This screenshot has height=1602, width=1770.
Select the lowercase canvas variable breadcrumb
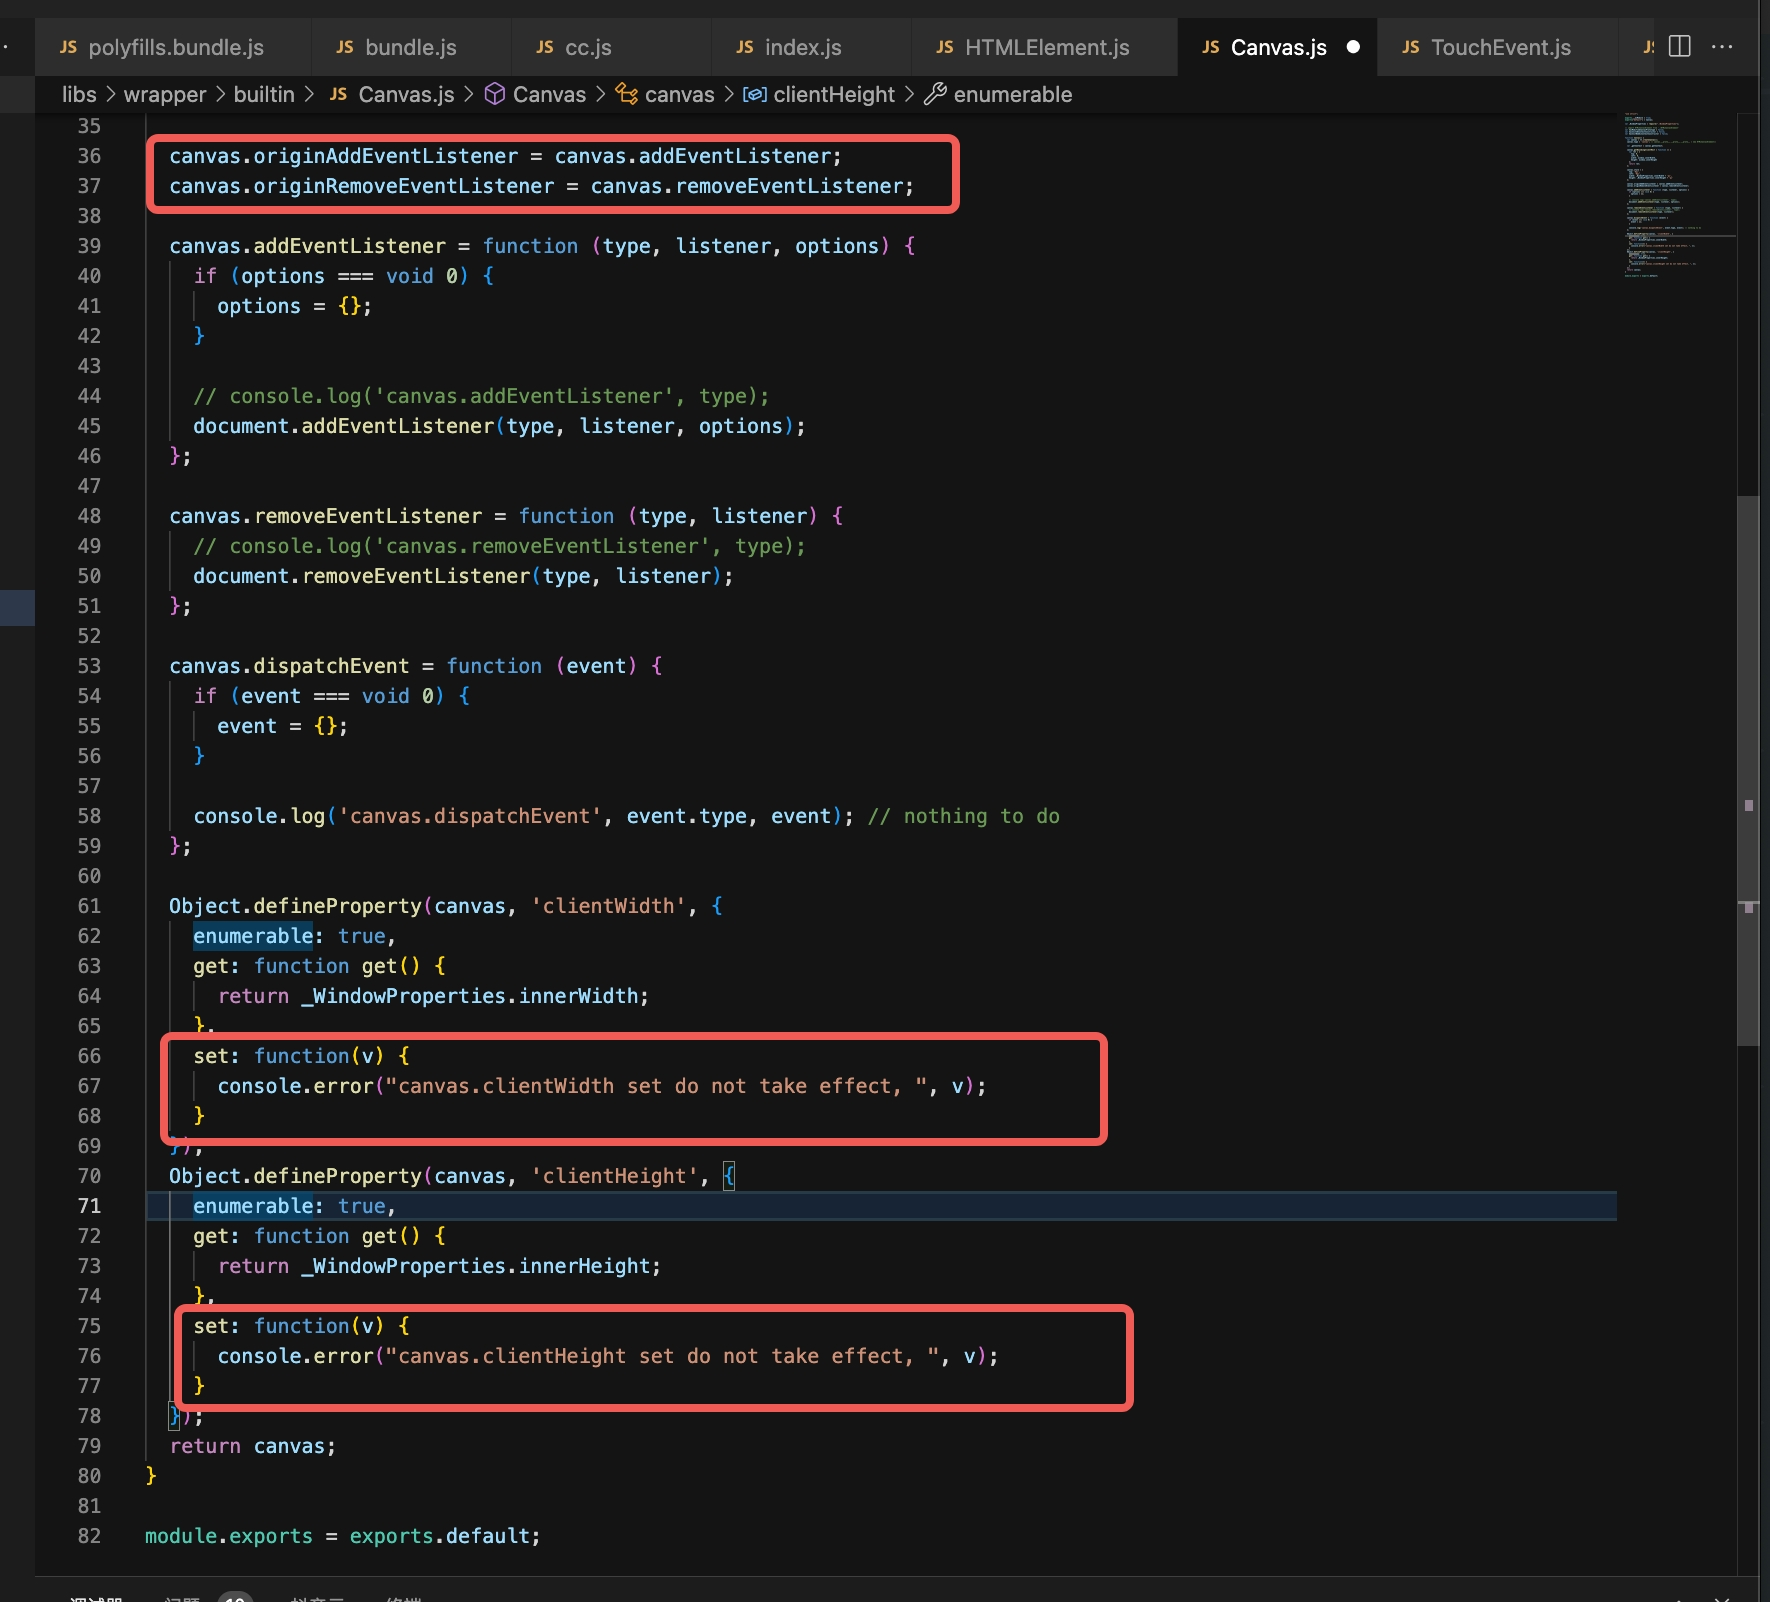[x=679, y=95]
